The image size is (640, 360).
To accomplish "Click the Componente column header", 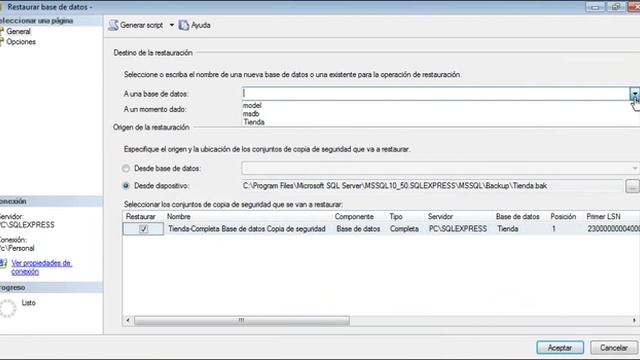I will tap(354, 217).
